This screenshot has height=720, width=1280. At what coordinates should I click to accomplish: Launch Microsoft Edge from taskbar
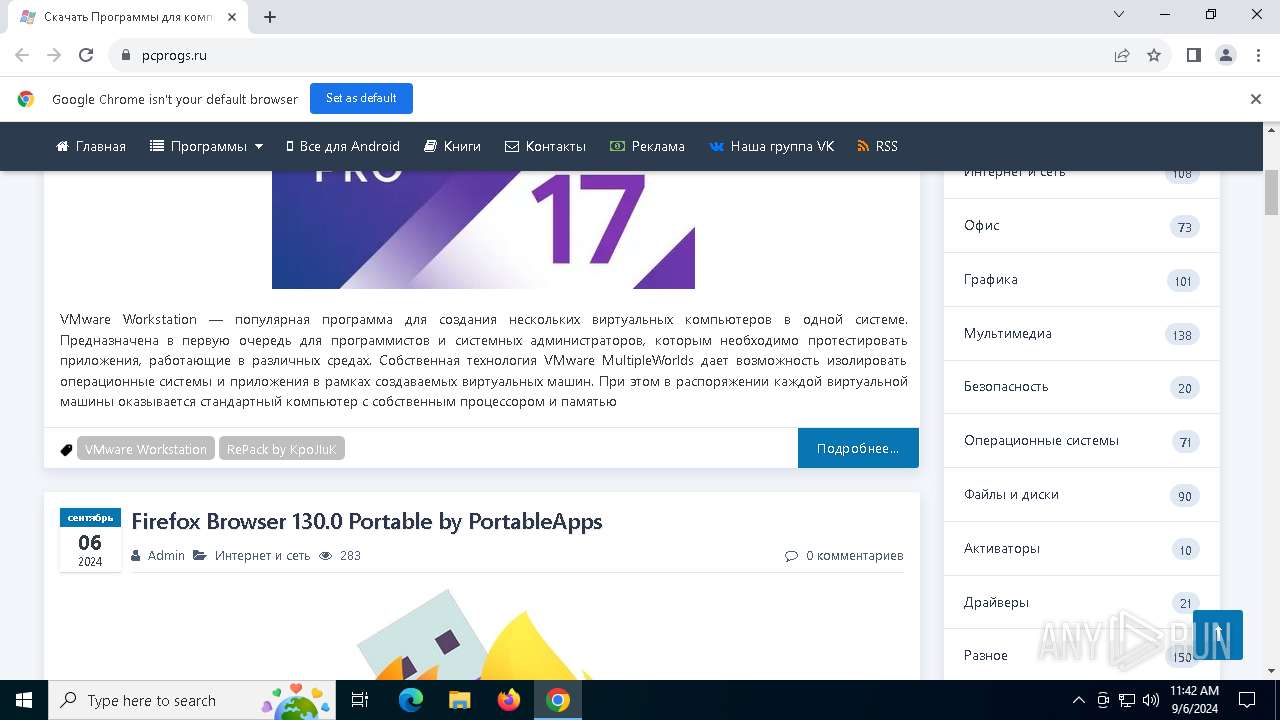[411, 700]
